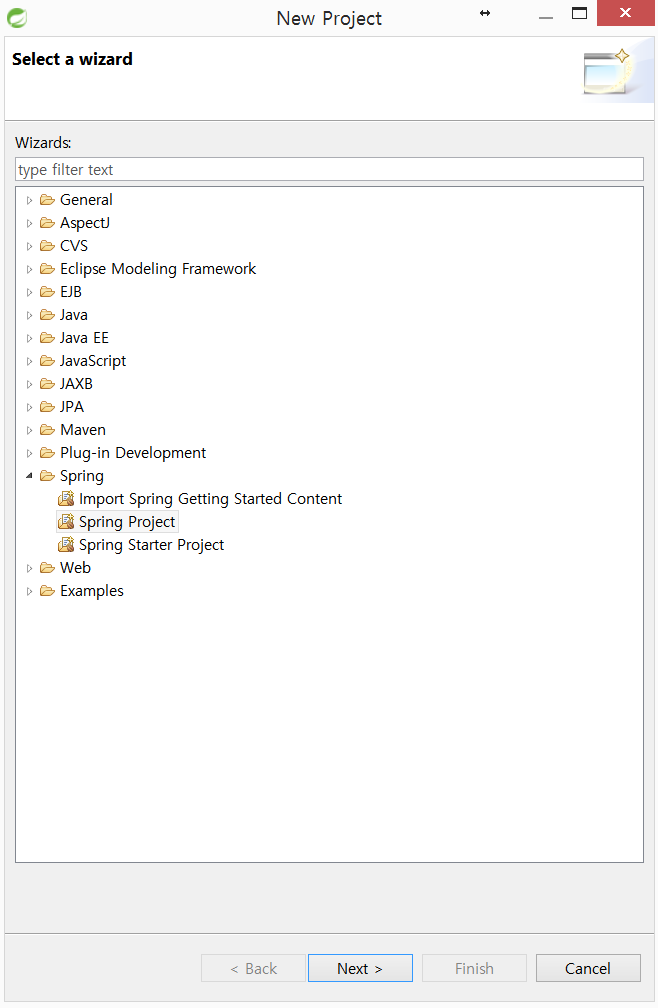Expand the General category
This screenshot has width=658, height=1008.
pyautogui.click(x=29, y=200)
